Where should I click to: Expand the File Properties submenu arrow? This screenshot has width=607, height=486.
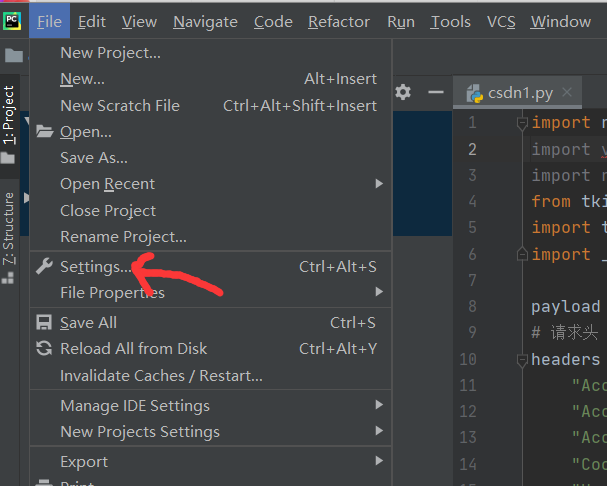click(379, 293)
